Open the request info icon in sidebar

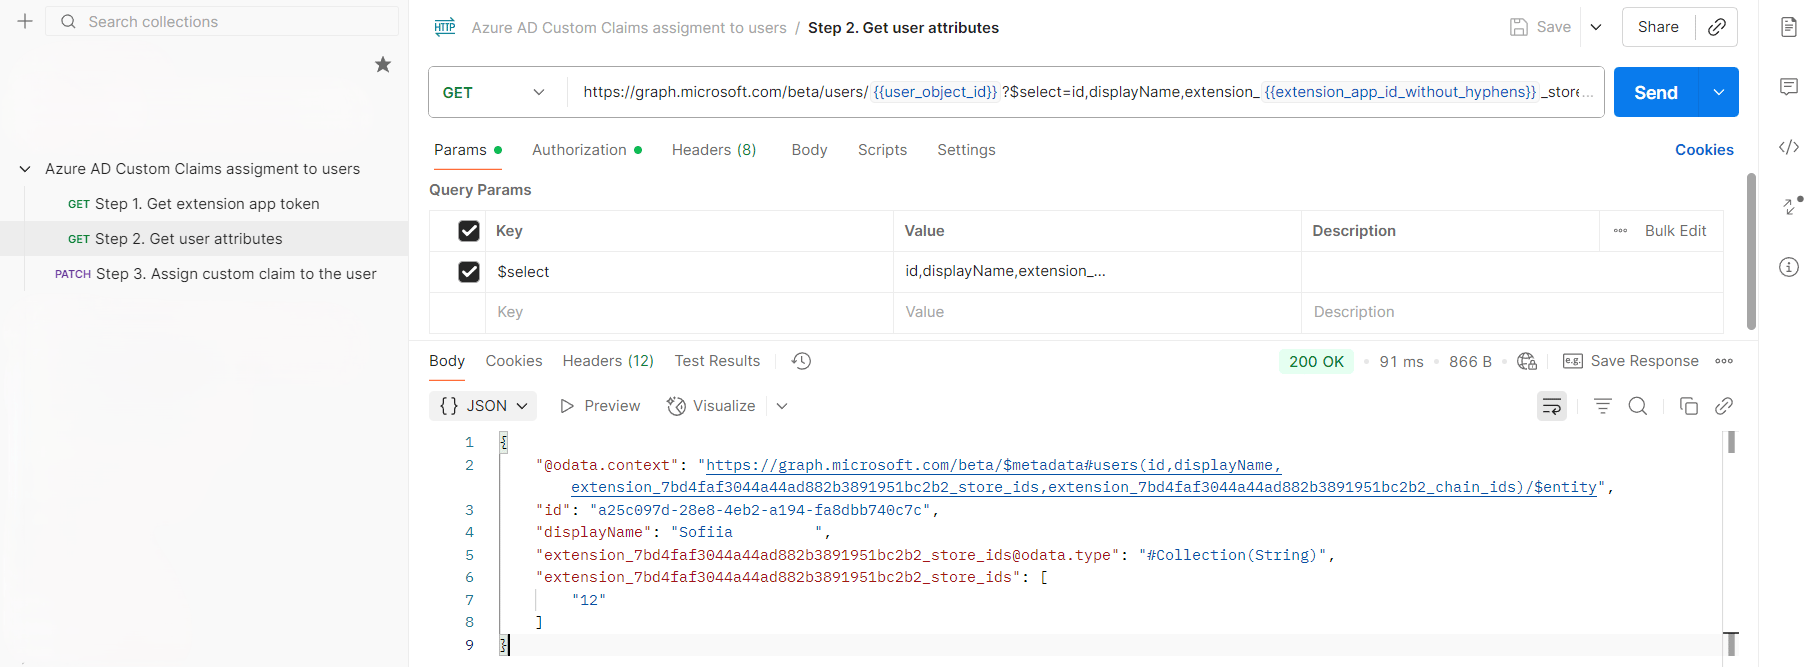[x=1789, y=267]
